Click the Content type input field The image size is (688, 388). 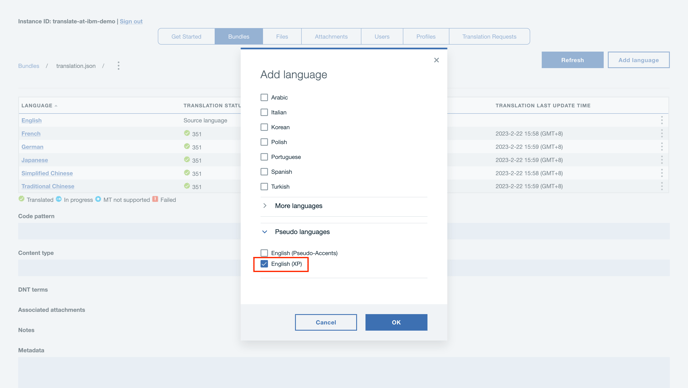point(344,268)
